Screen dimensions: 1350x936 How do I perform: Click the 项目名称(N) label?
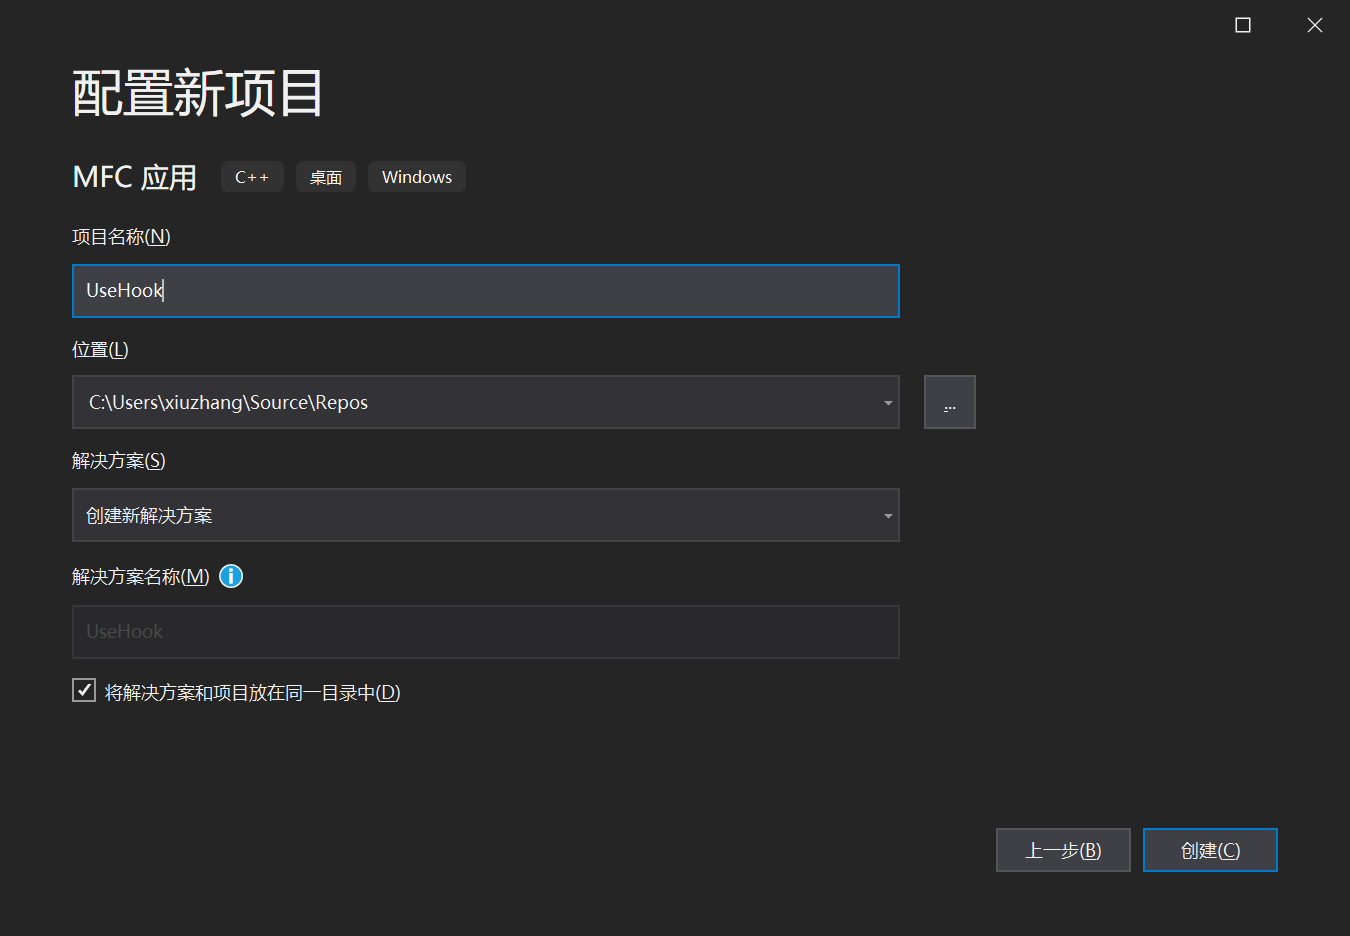121,237
